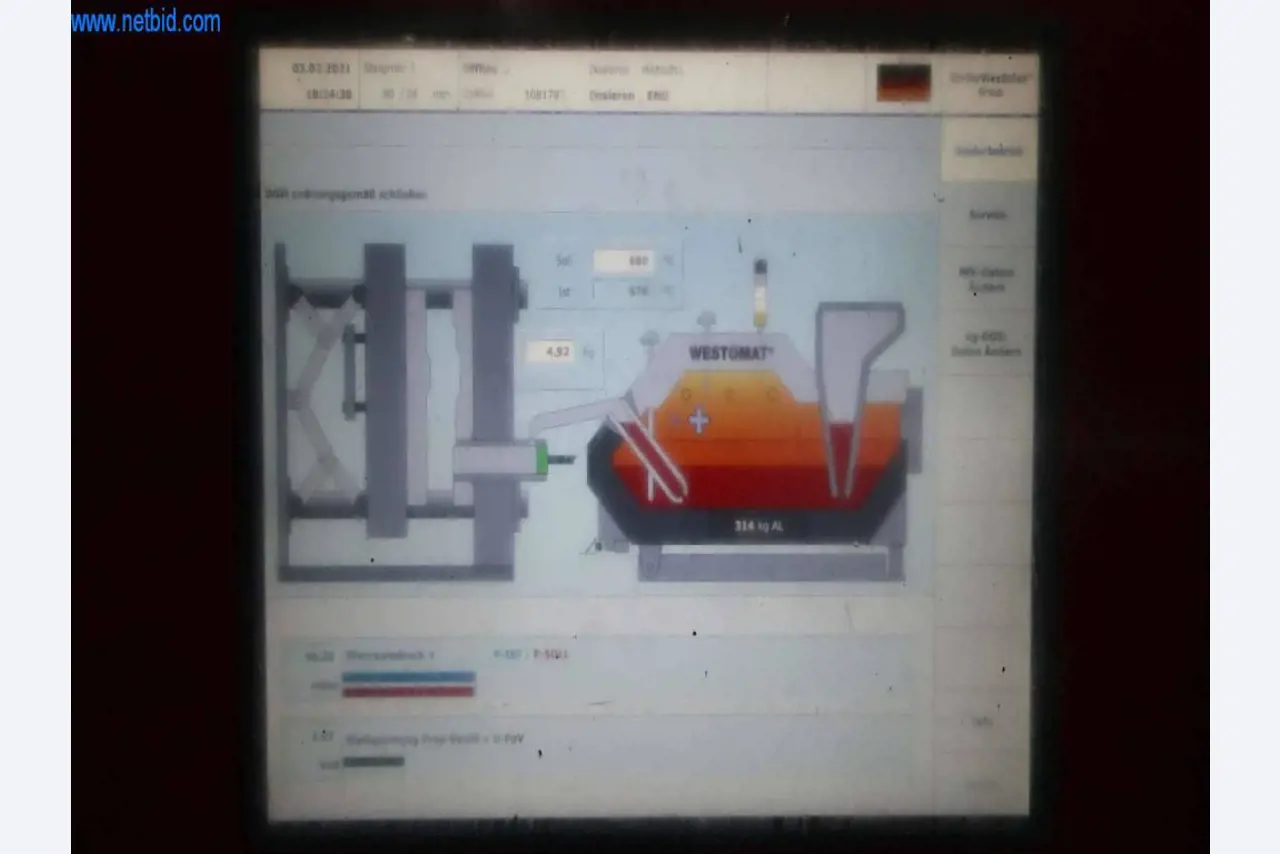This screenshot has width=1280, height=854.
Task: Click the blue pressure bar
Action: pos(408,677)
